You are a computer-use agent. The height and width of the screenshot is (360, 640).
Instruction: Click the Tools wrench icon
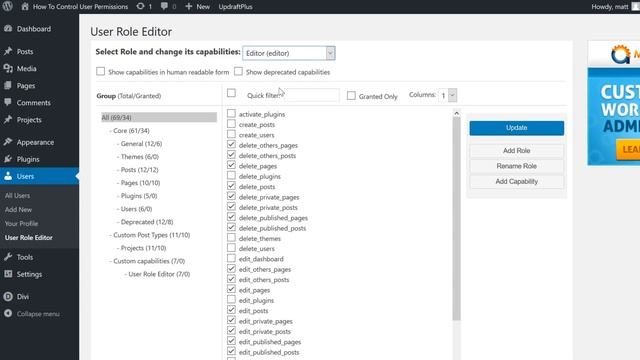coord(8,257)
